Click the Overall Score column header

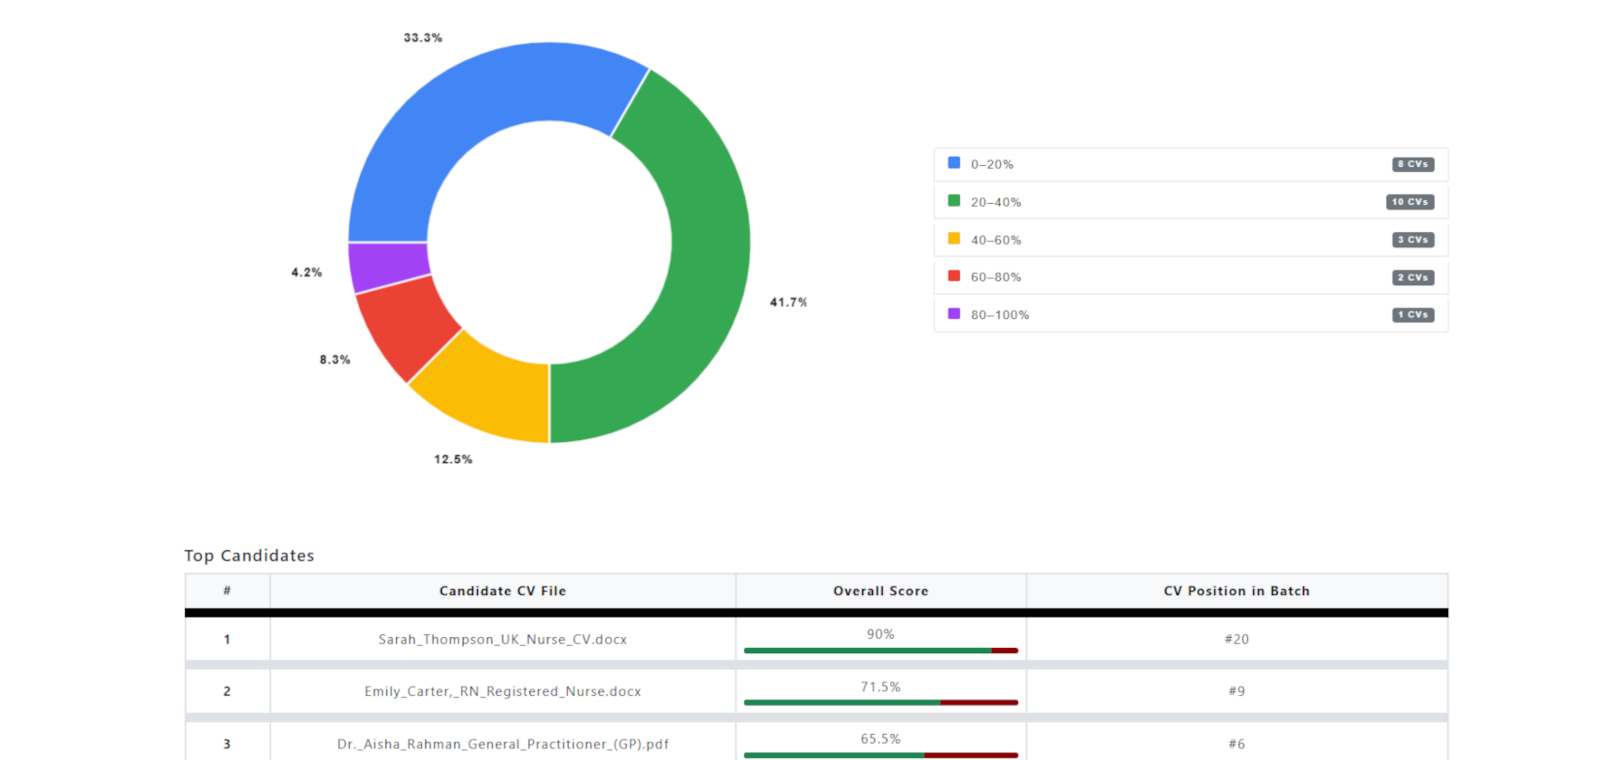[880, 591]
